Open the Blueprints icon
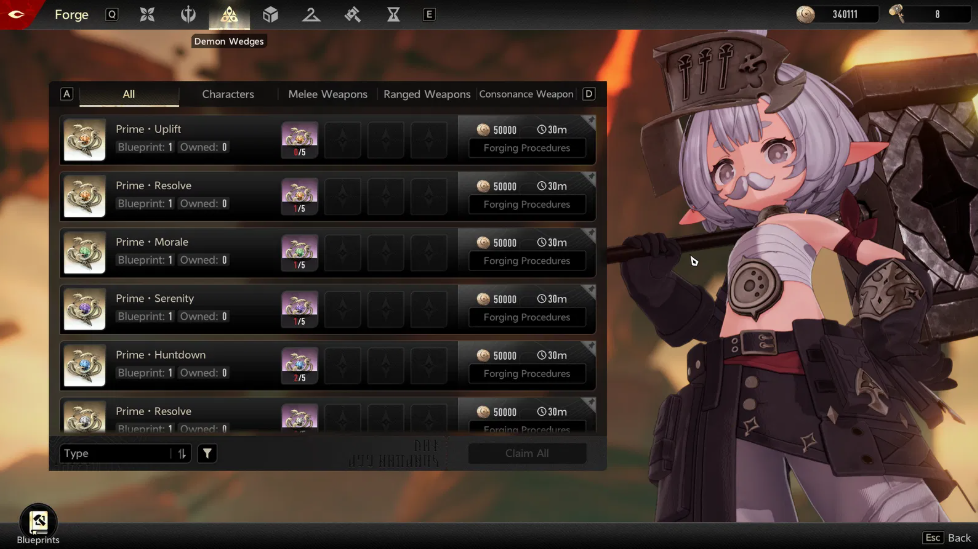The height and width of the screenshot is (549, 978). [38, 521]
